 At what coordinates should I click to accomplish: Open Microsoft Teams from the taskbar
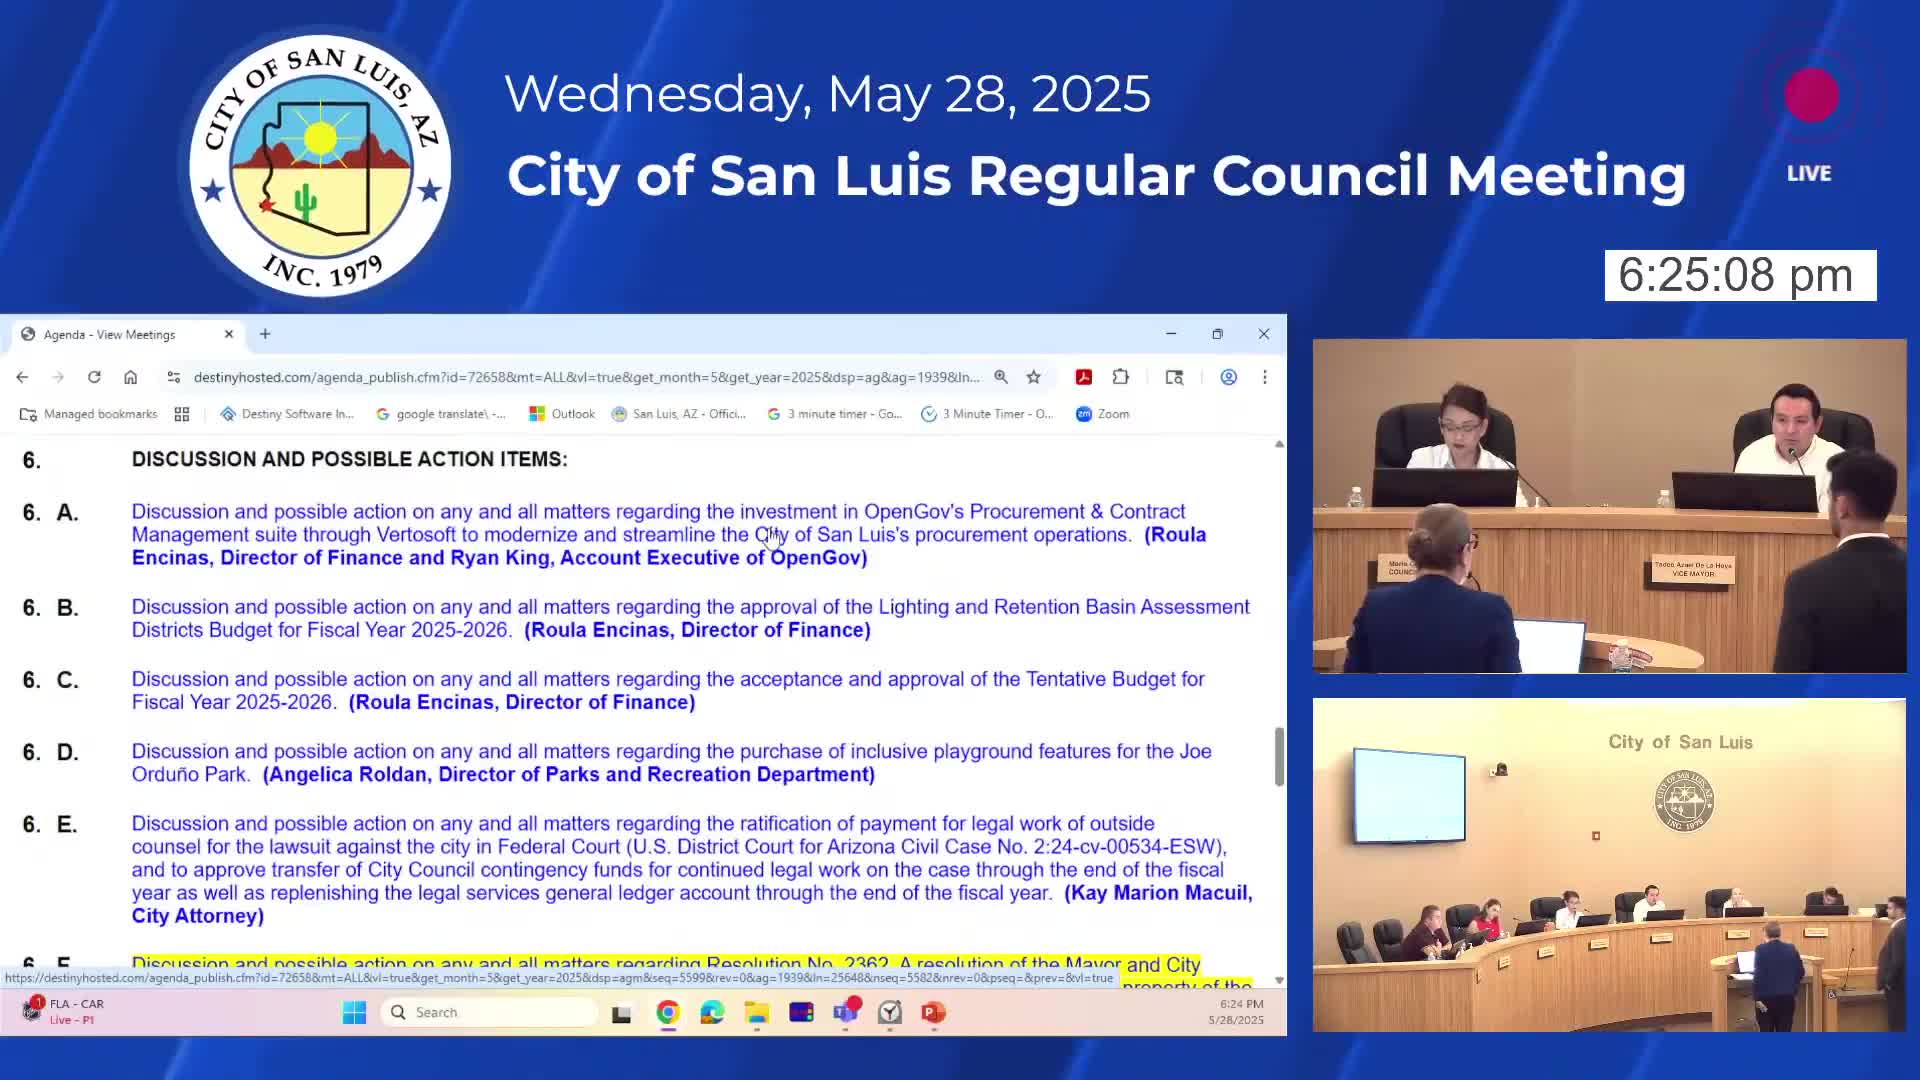click(847, 1013)
